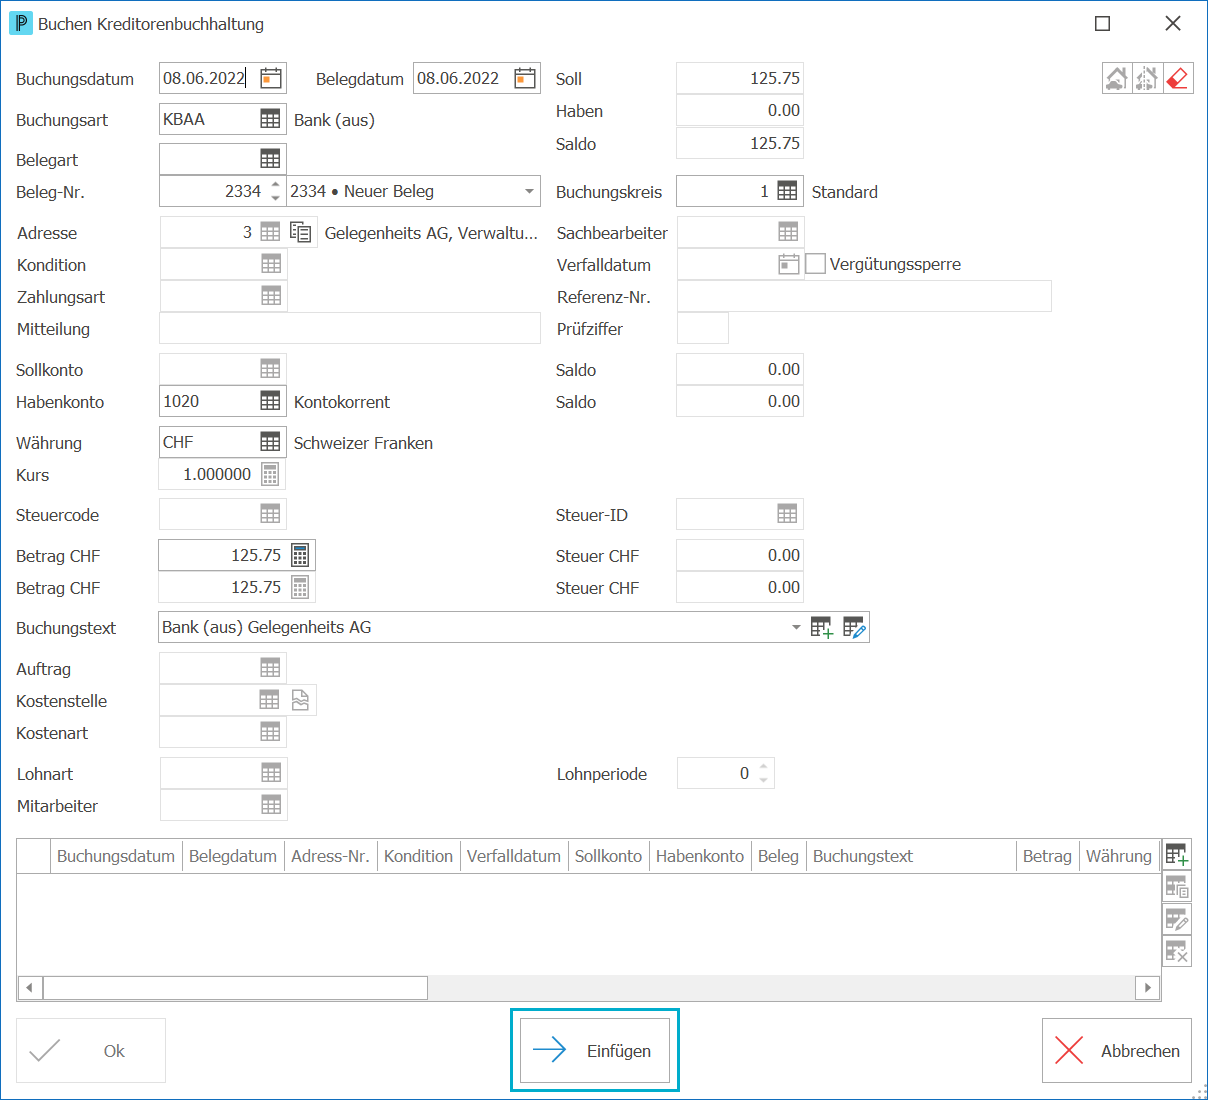Click the horizontal scrollbar's right arrow
Image resolution: width=1208 pixels, height=1100 pixels.
[1148, 988]
